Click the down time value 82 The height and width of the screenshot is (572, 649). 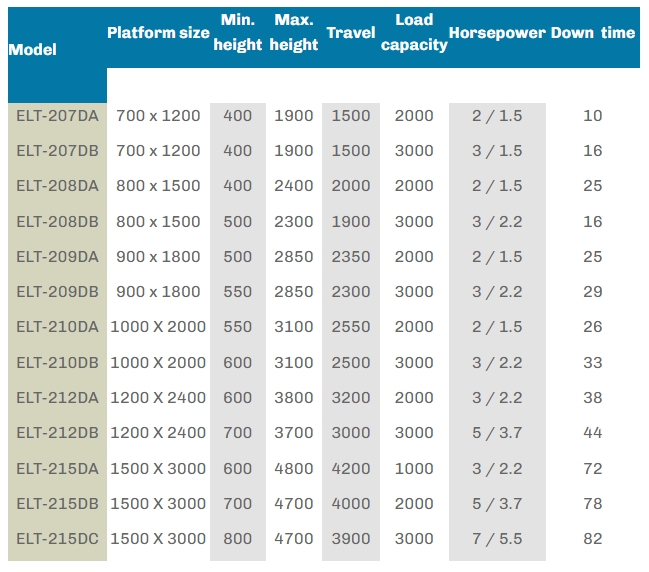pyautogui.click(x=593, y=539)
